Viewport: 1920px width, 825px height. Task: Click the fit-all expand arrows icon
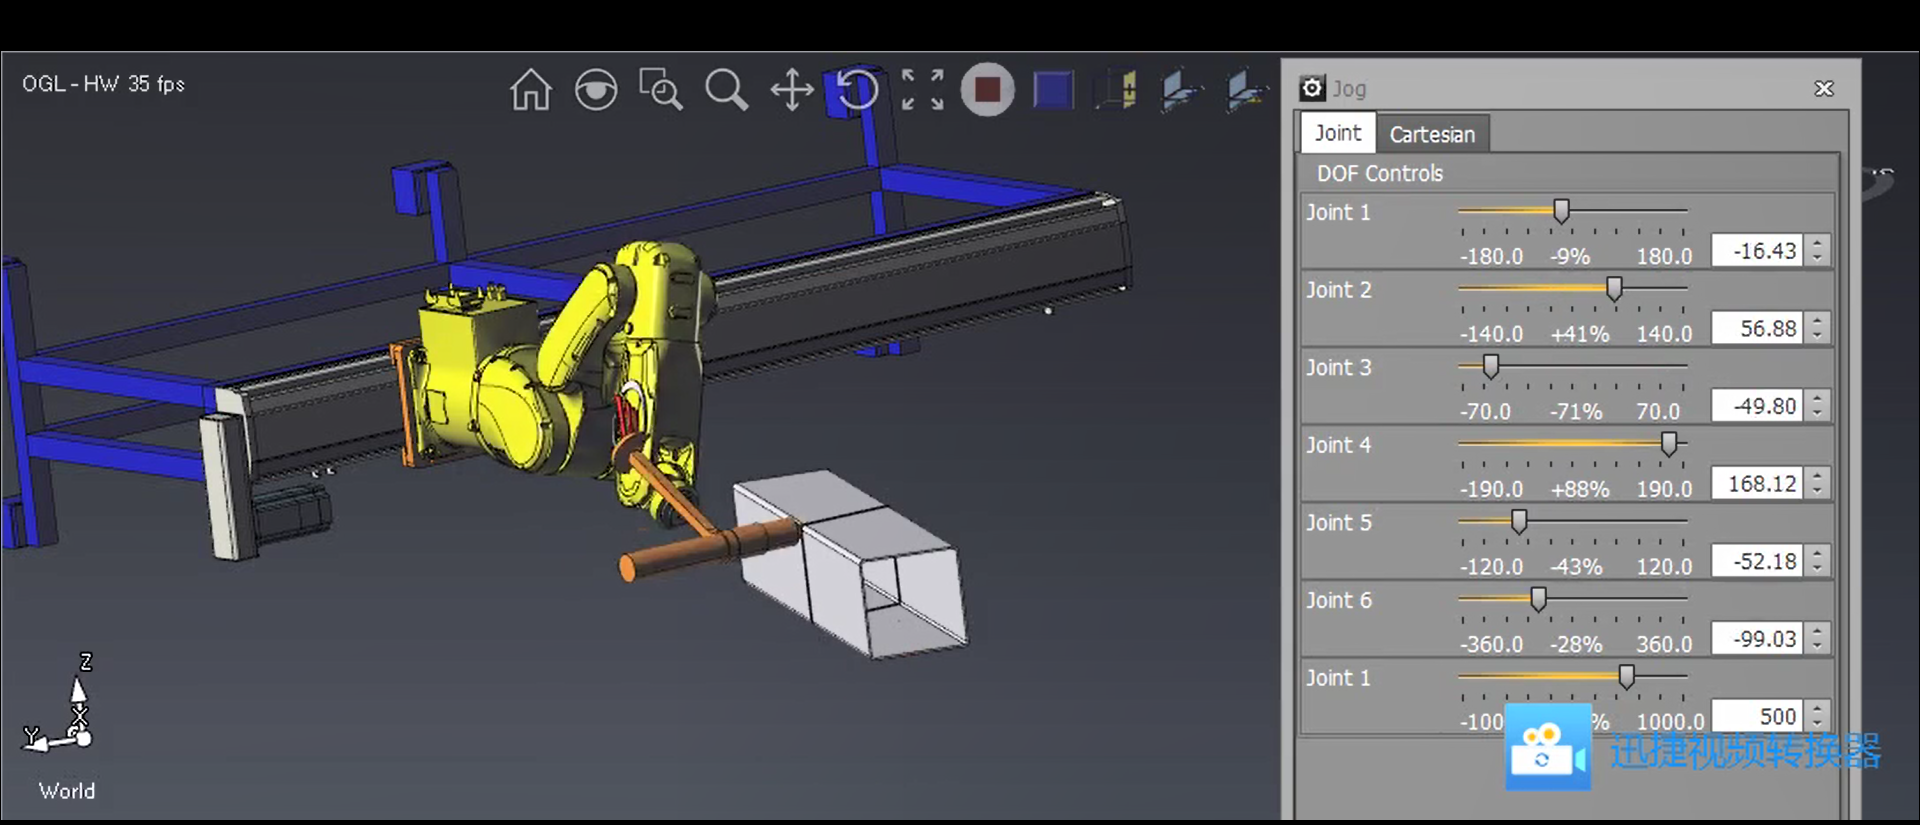coord(922,90)
